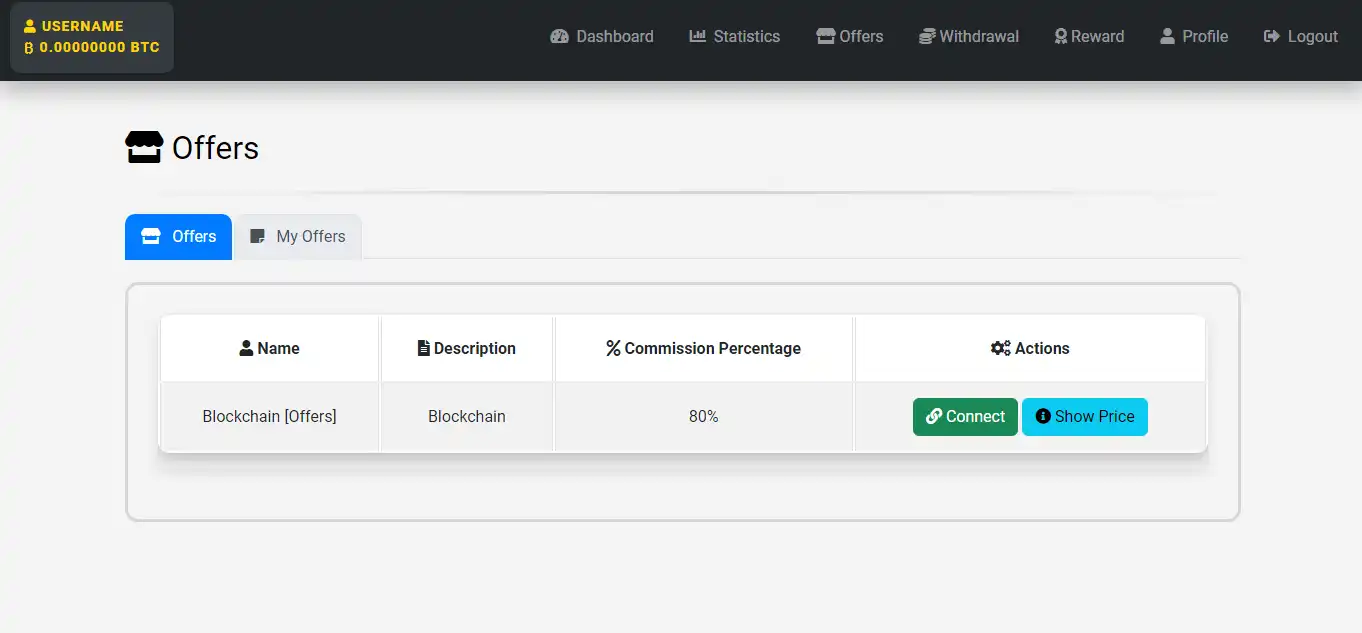Click the person icon beside Profile
Screen dimensions: 1362x633
click(1167, 37)
